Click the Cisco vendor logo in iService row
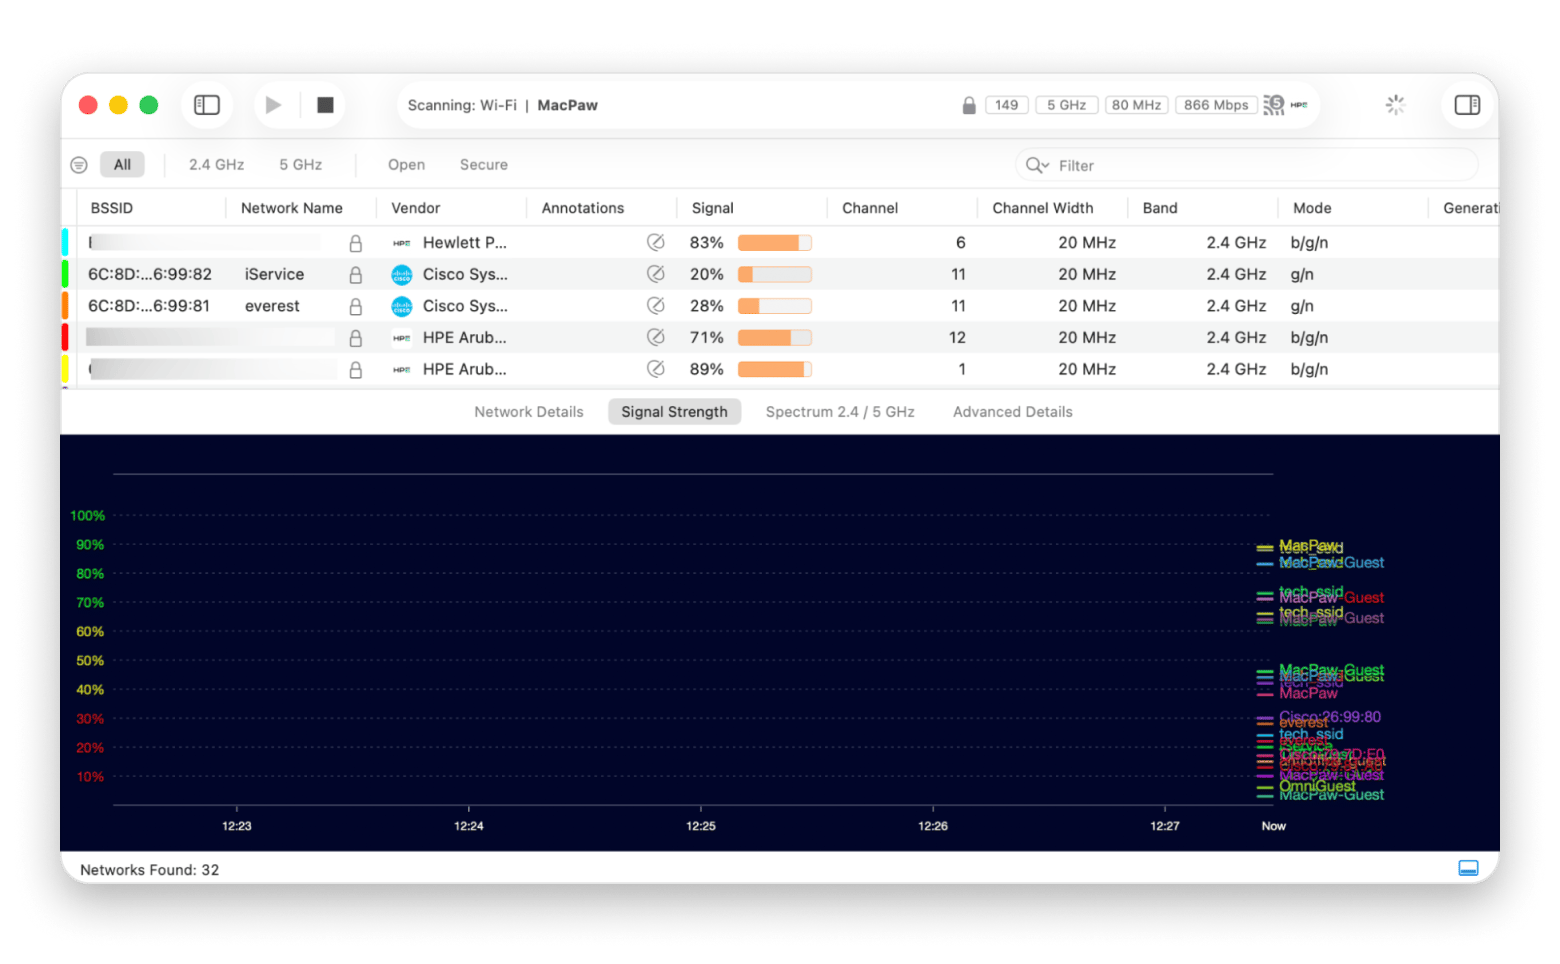This screenshot has width=1560, height=964. click(x=402, y=275)
